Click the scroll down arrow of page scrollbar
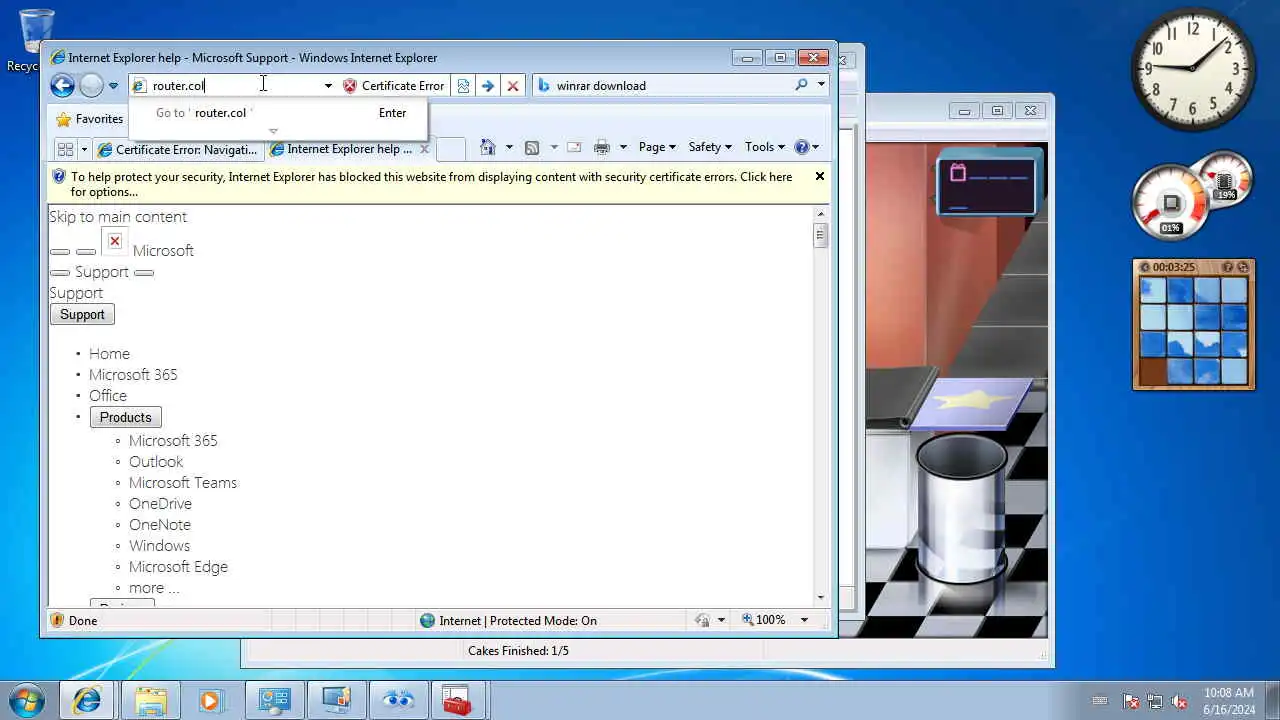This screenshot has height=720, width=1280. 821,597
